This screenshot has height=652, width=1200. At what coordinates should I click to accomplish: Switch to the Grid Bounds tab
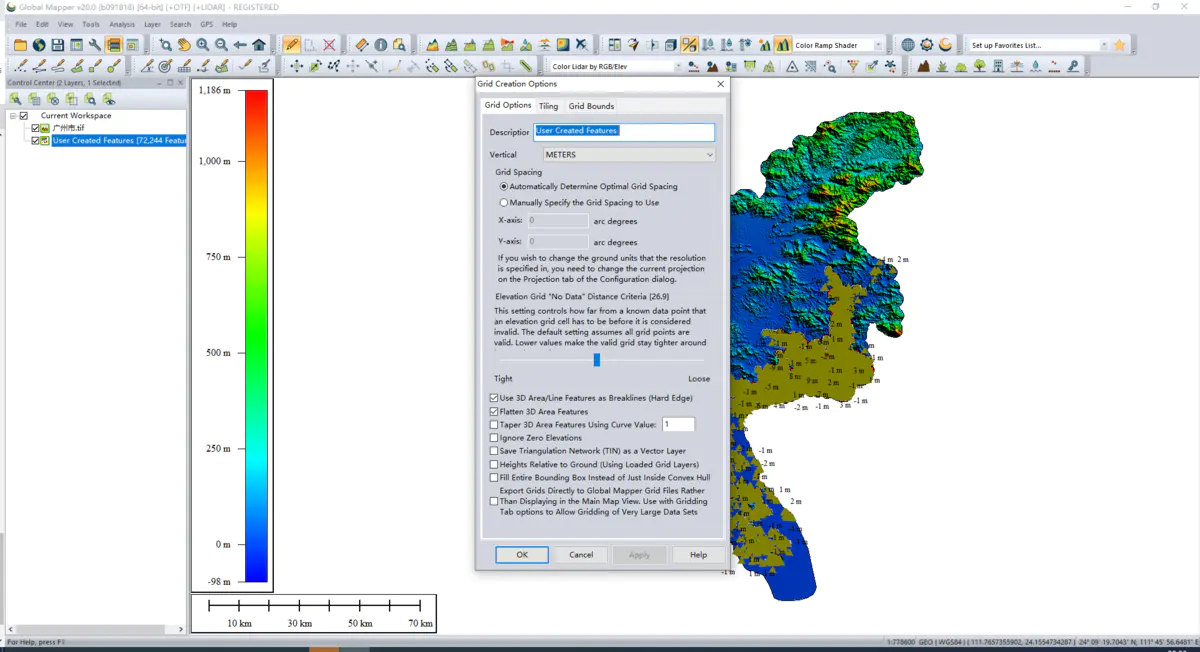[x=591, y=106]
